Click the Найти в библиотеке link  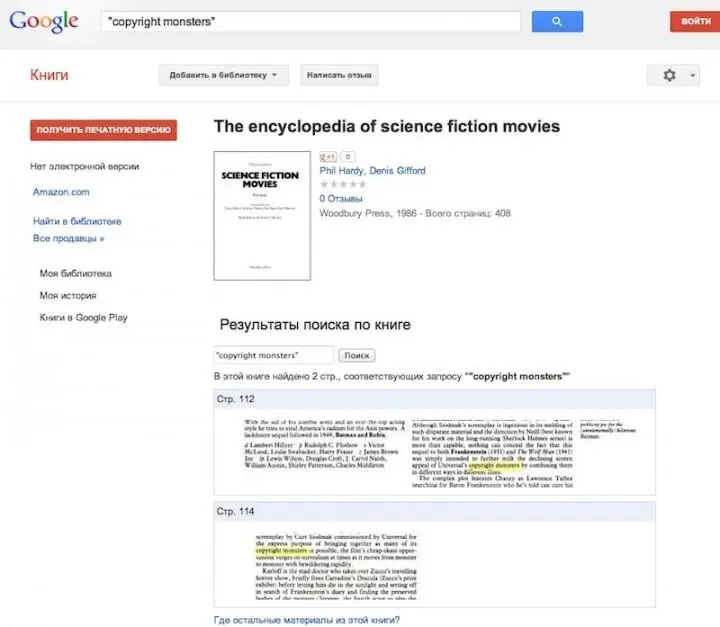pos(77,221)
